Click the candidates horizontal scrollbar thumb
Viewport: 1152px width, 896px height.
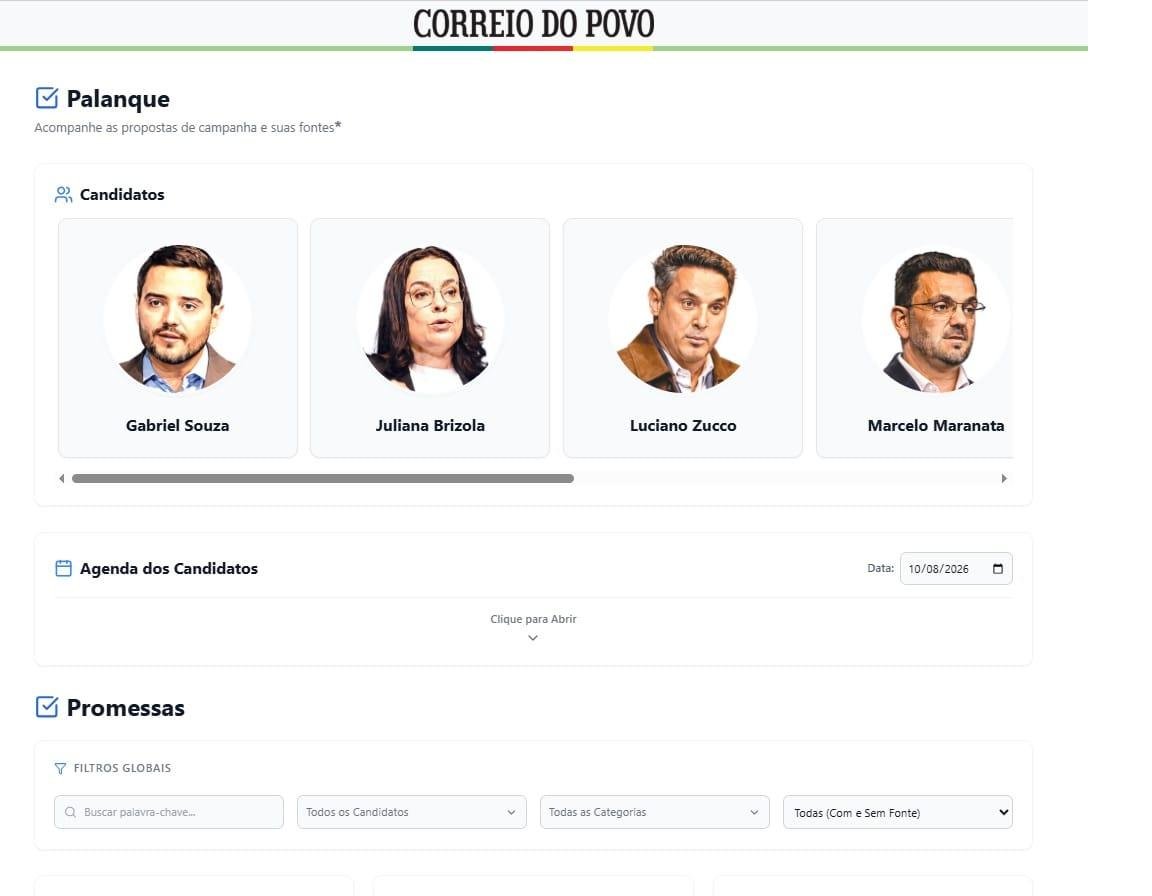(x=323, y=478)
